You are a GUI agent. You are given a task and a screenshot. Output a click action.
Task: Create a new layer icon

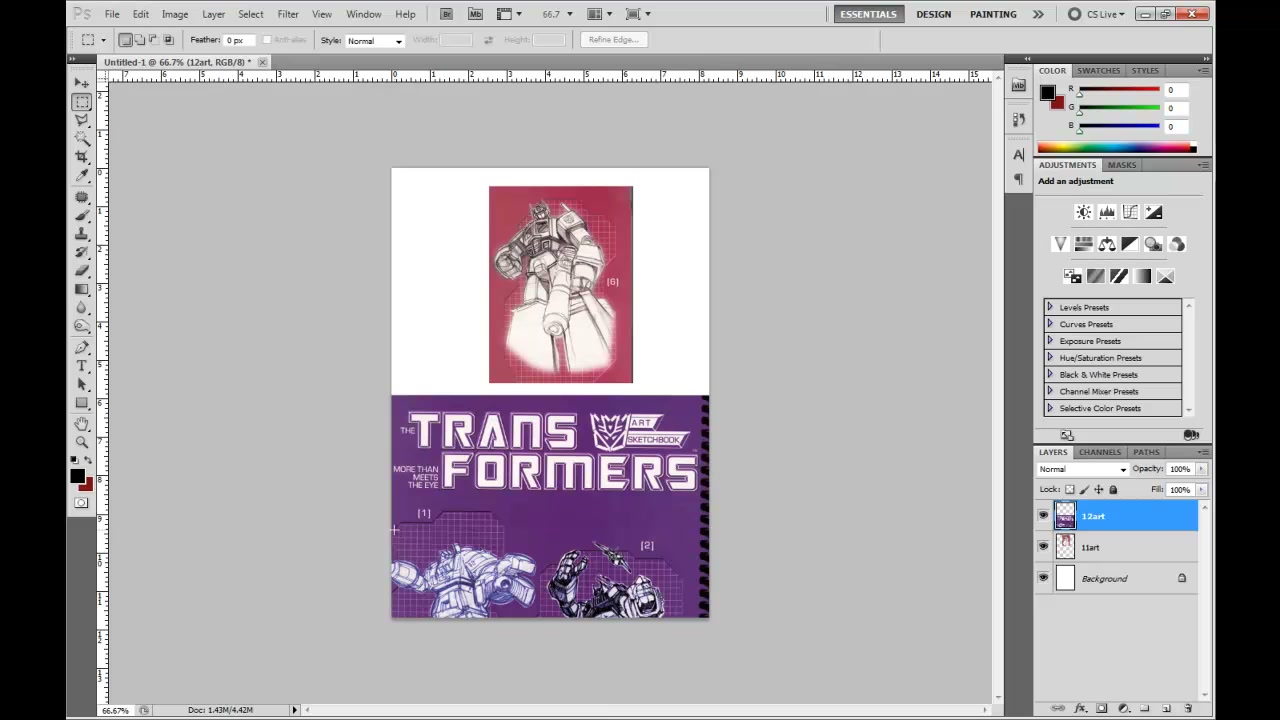click(x=1166, y=708)
